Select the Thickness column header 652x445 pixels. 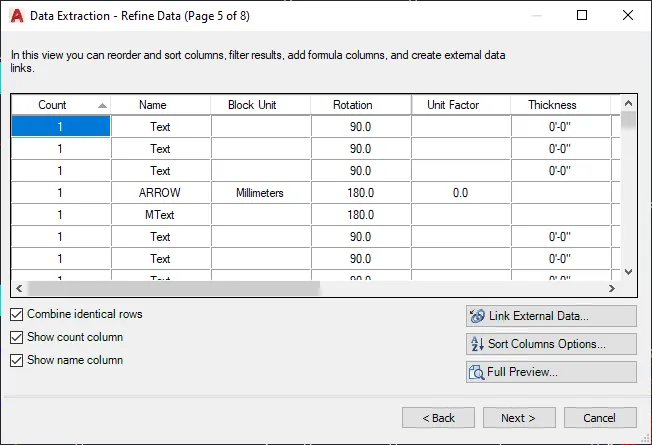click(x=561, y=105)
